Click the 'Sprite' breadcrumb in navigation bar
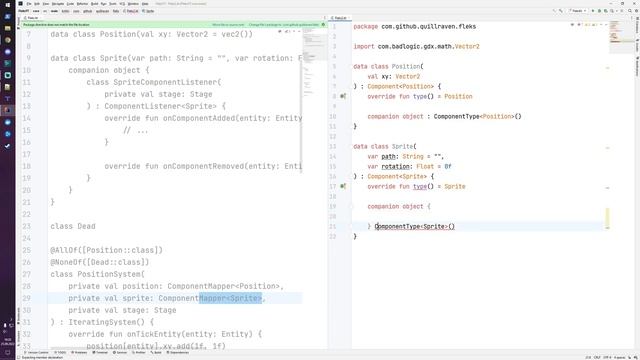This screenshot has height=360, width=640. (148, 11)
